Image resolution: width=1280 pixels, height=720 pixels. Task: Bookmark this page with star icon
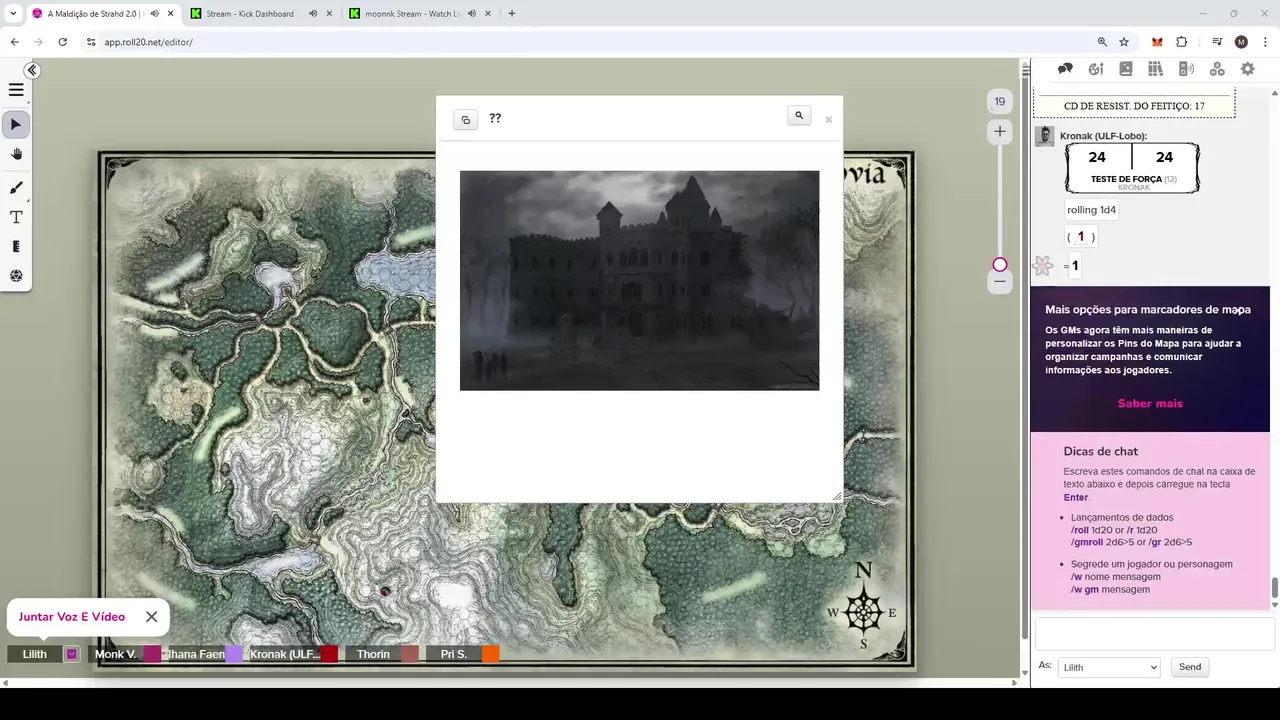coord(1124,42)
